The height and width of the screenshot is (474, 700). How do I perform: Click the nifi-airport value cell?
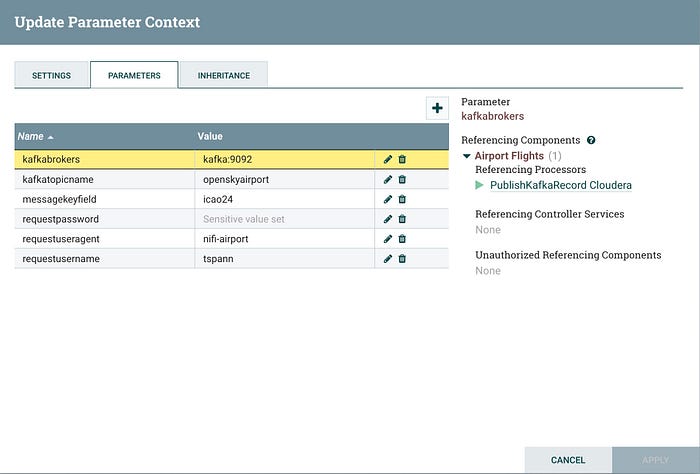pyautogui.click(x=284, y=239)
